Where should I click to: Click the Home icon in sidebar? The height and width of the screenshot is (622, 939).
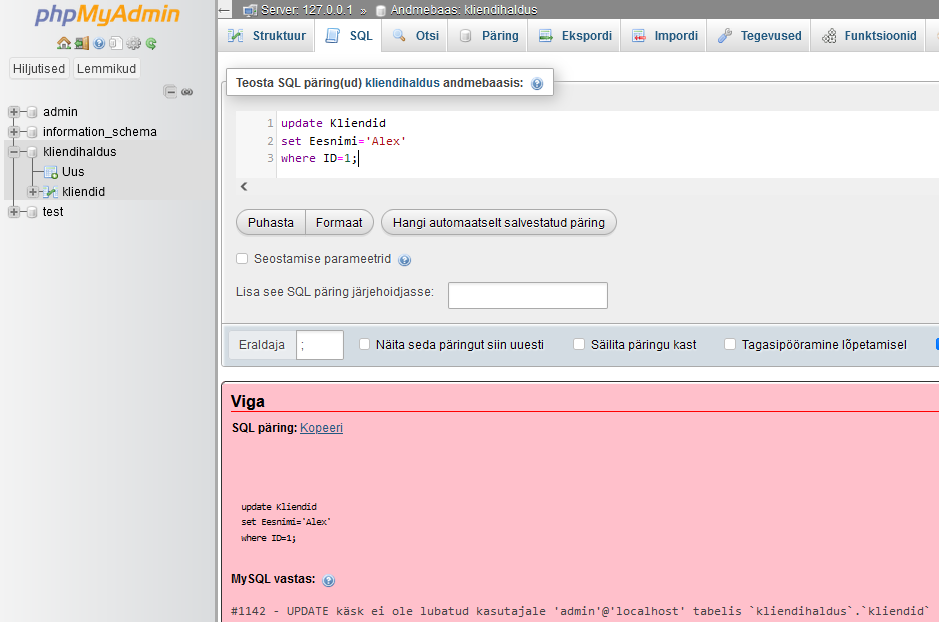[x=64, y=43]
